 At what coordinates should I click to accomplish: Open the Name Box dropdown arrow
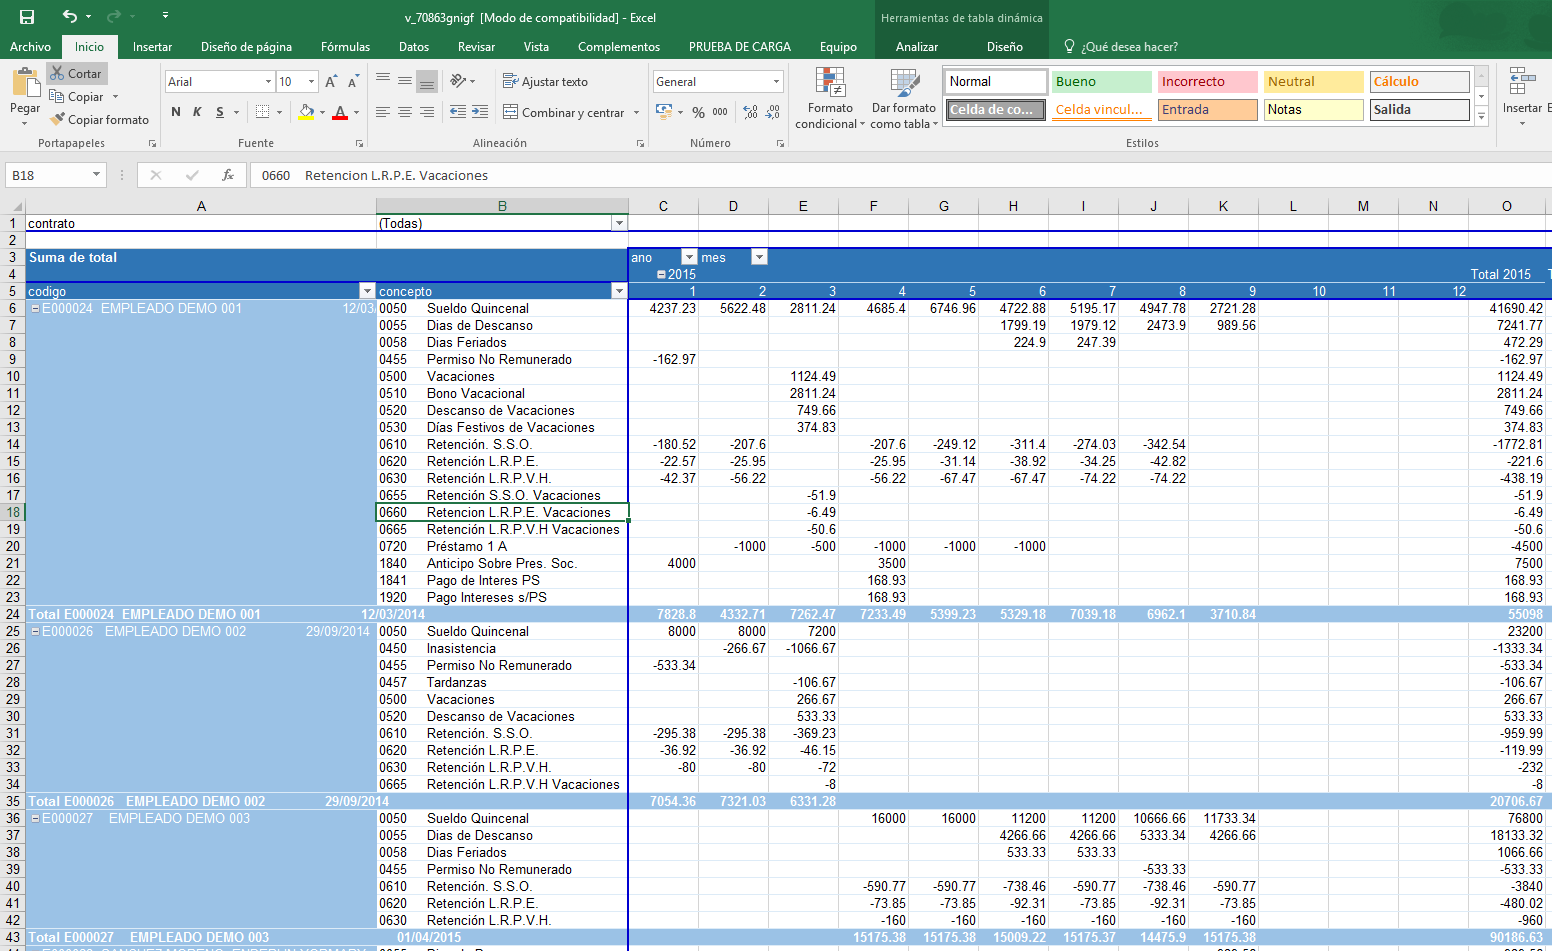pos(97,175)
